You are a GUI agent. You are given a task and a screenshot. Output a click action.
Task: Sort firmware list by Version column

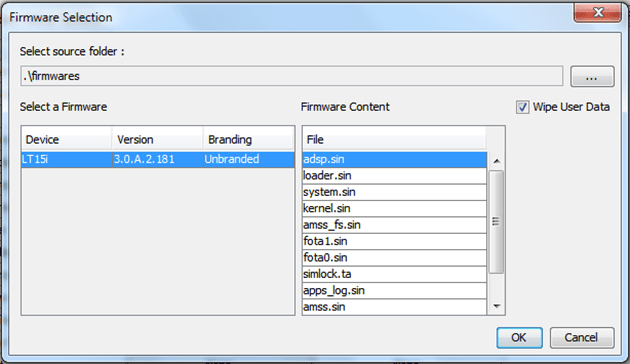pos(158,139)
